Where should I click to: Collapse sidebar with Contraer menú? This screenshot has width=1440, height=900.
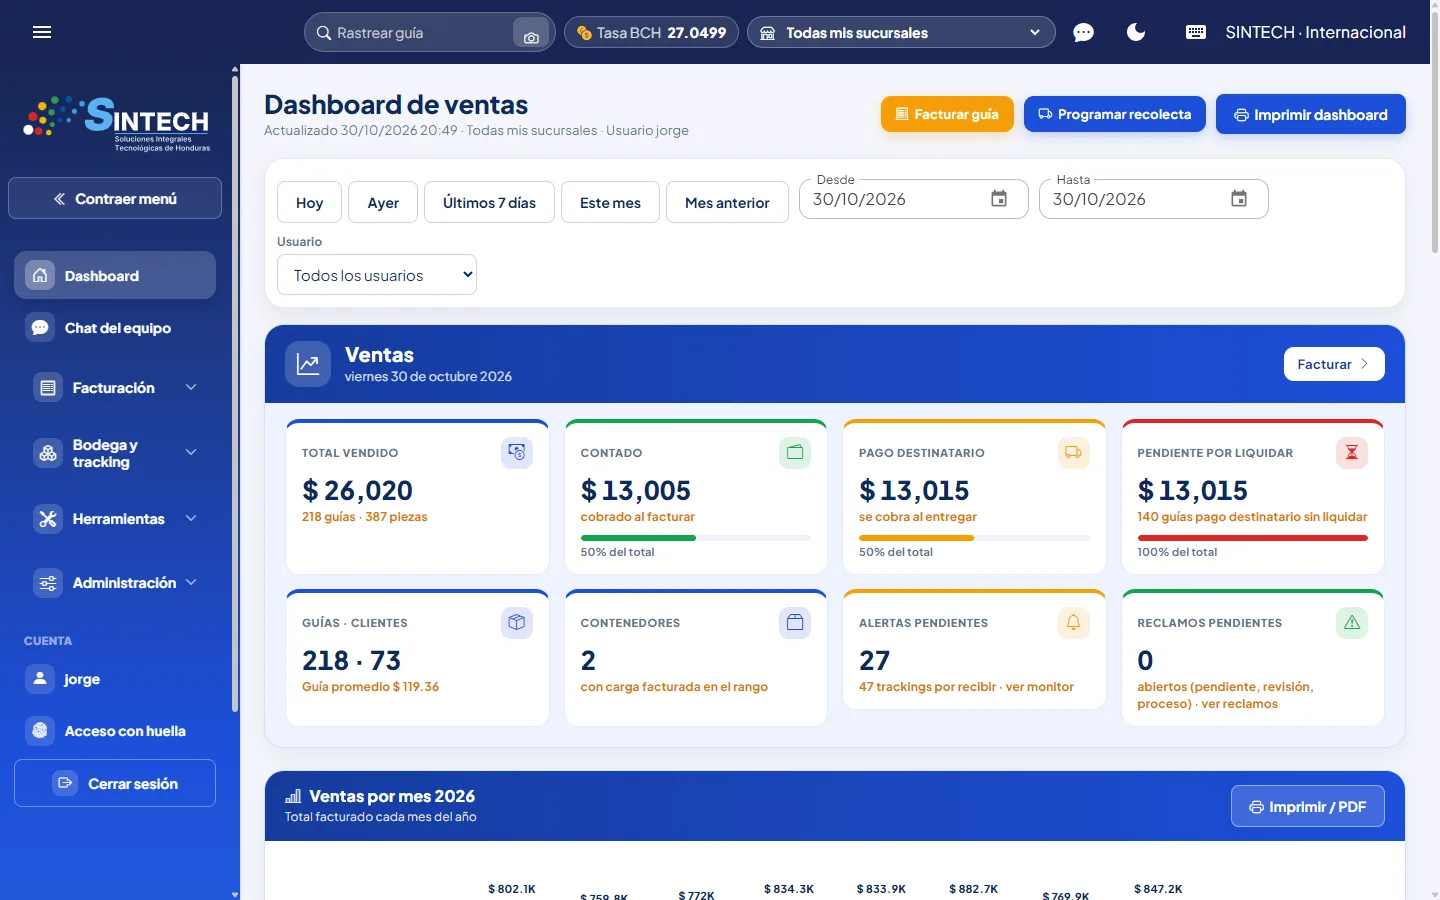115,198
